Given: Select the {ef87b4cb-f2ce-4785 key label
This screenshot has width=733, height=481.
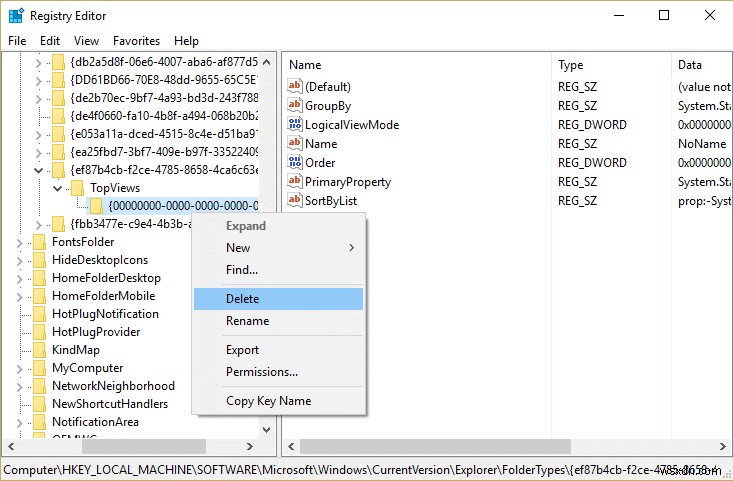Looking at the screenshot, I should pyautogui.click(x=165, y=170).
